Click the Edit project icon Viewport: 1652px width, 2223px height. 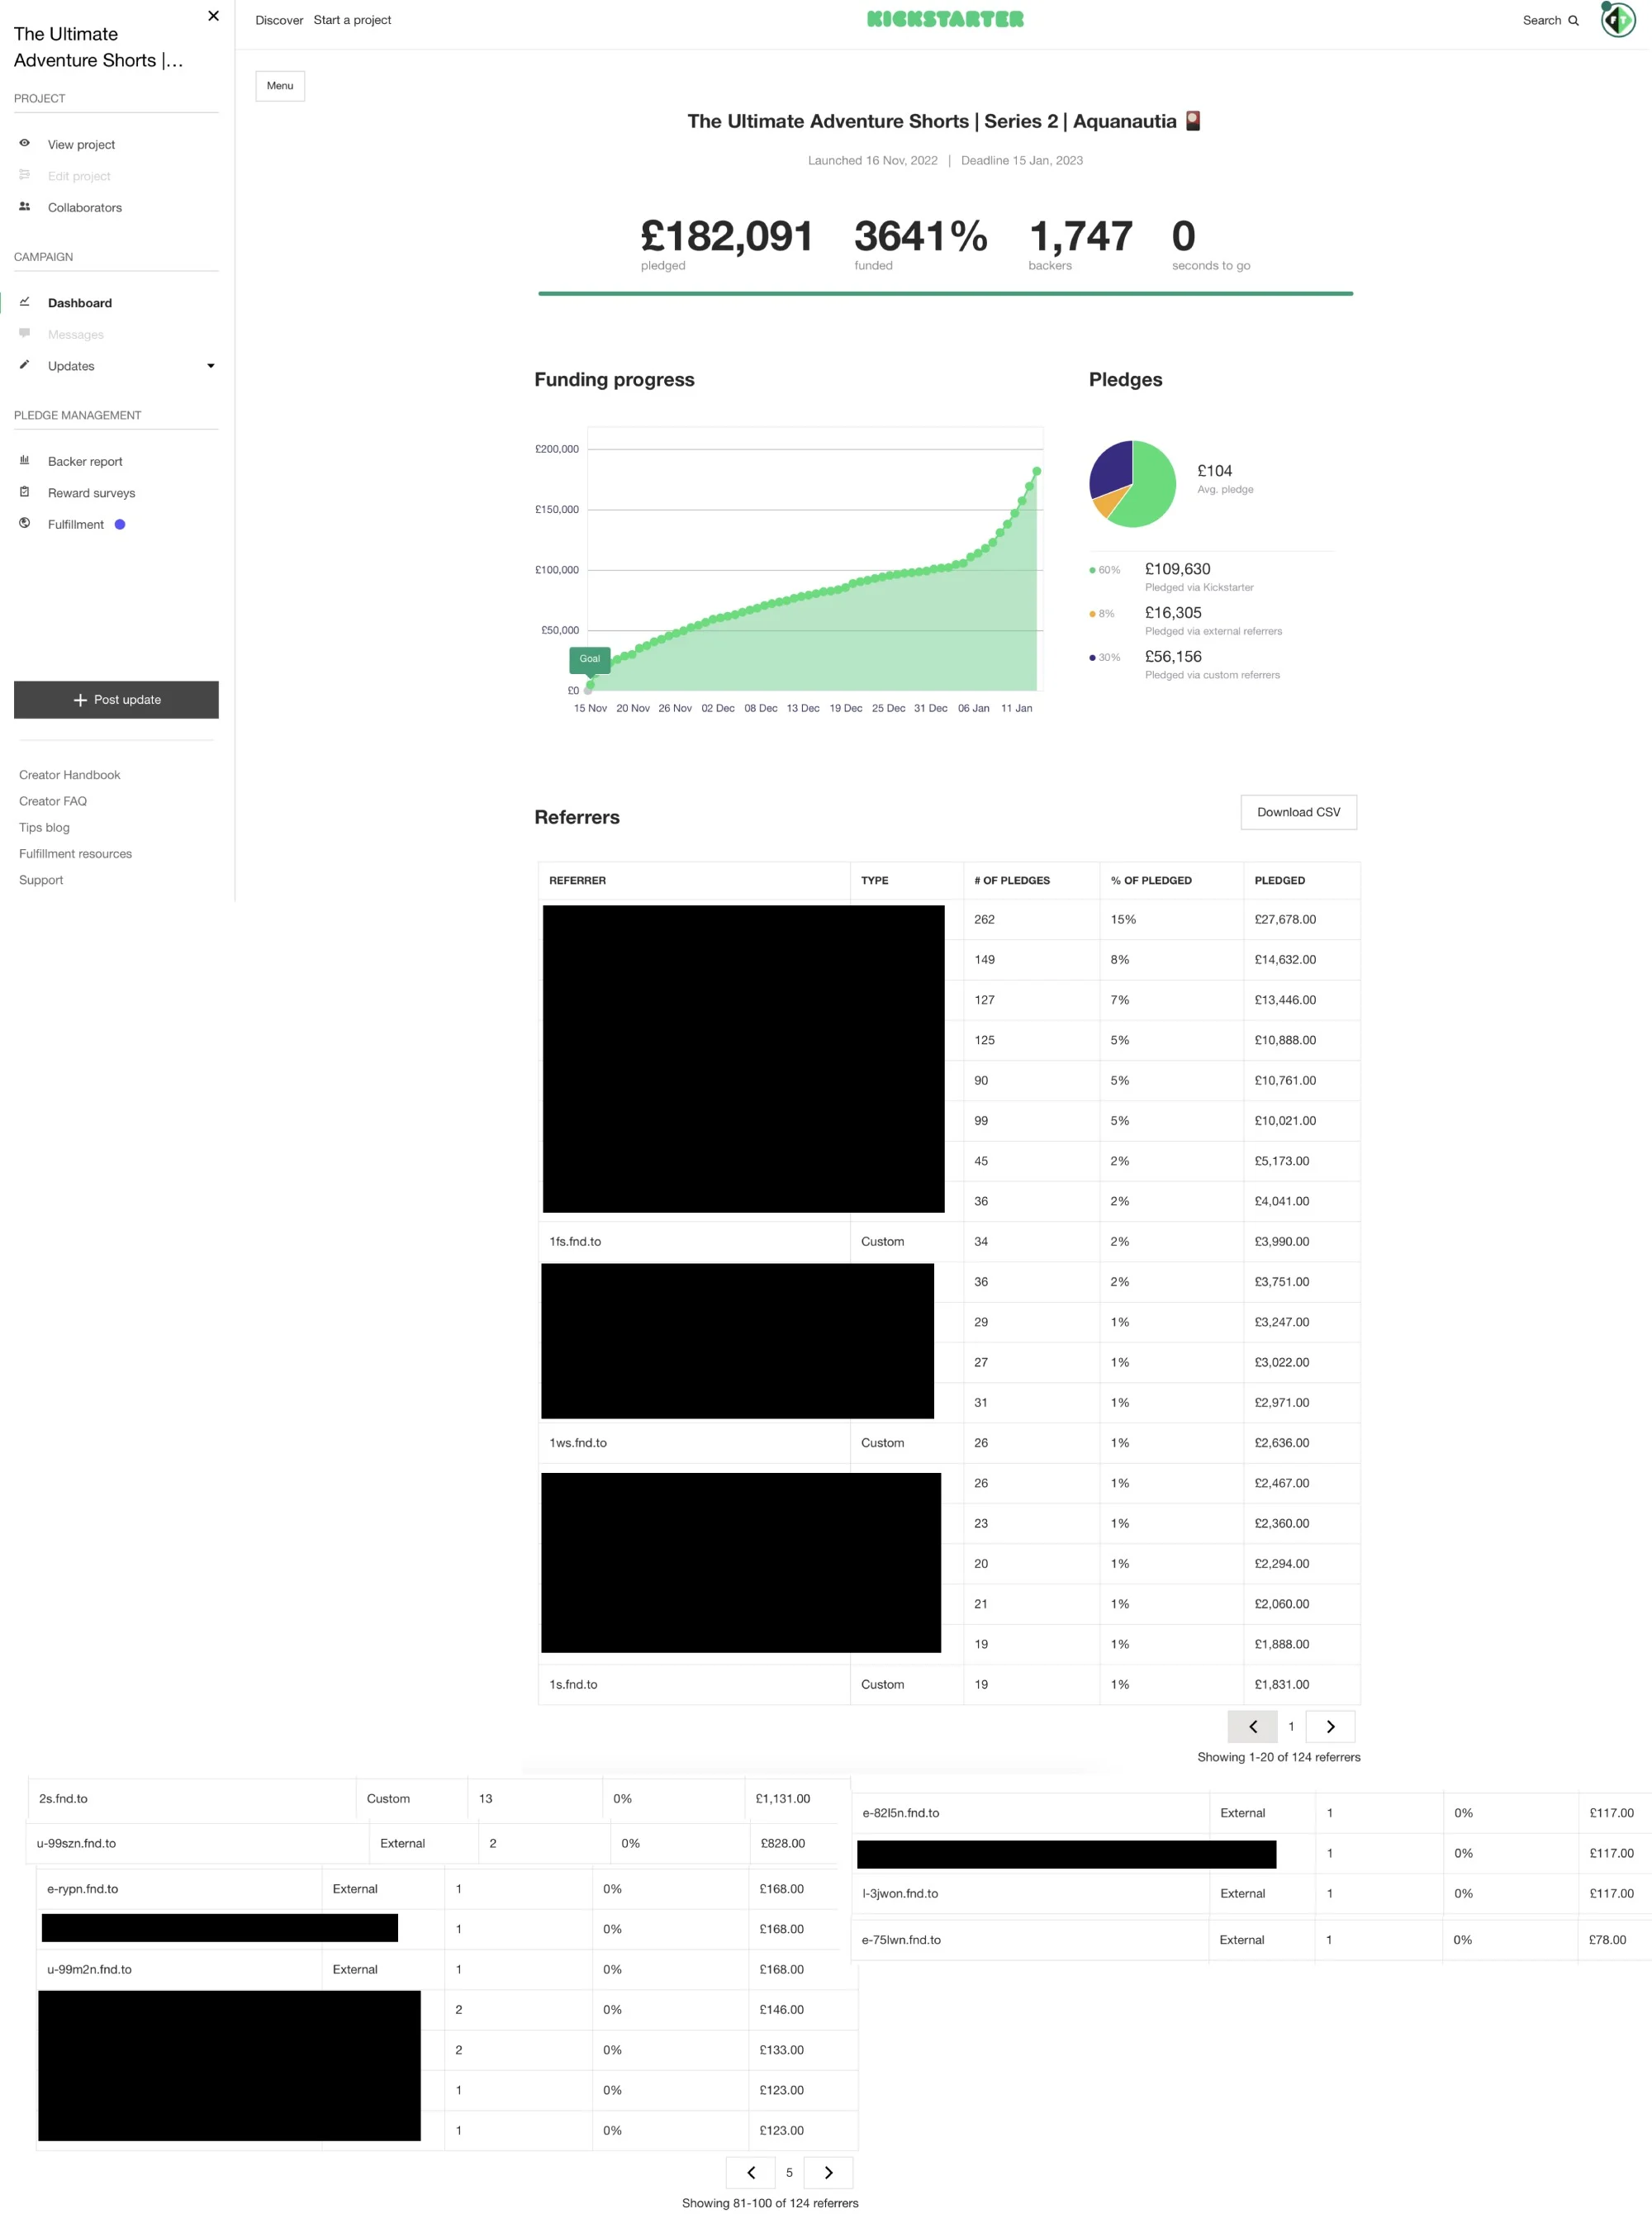coord(25,174)
